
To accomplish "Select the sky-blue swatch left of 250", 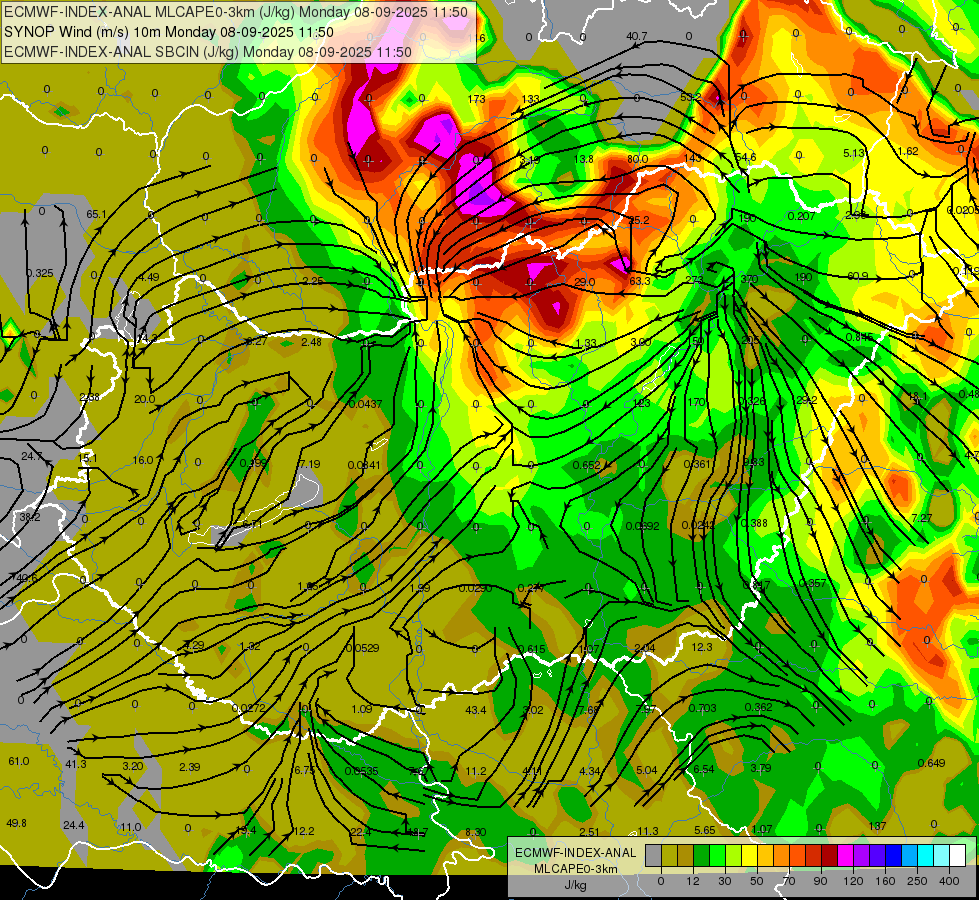I will tap(909, 855).
